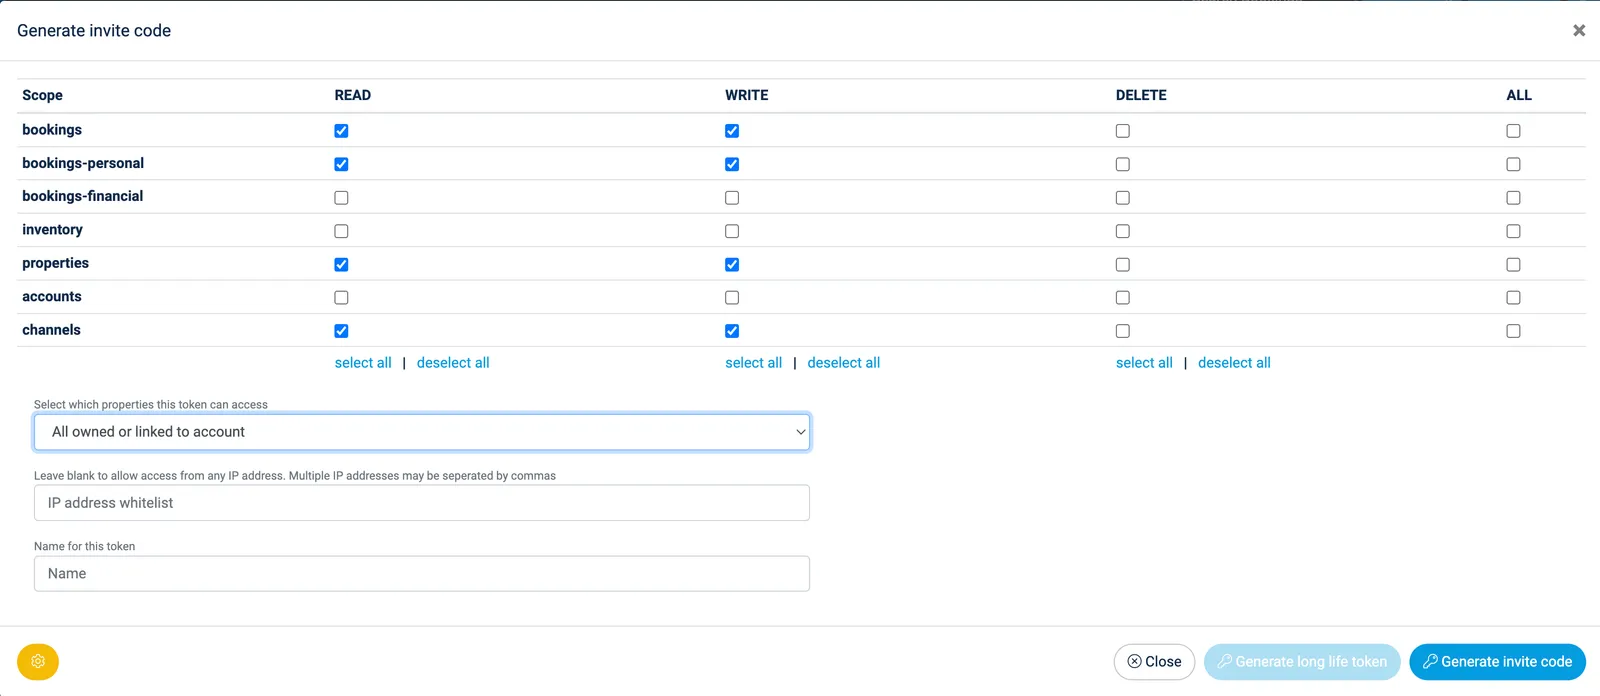1600x696 pixels.
Task: Click deselect all under READ column
Action: 453,363
